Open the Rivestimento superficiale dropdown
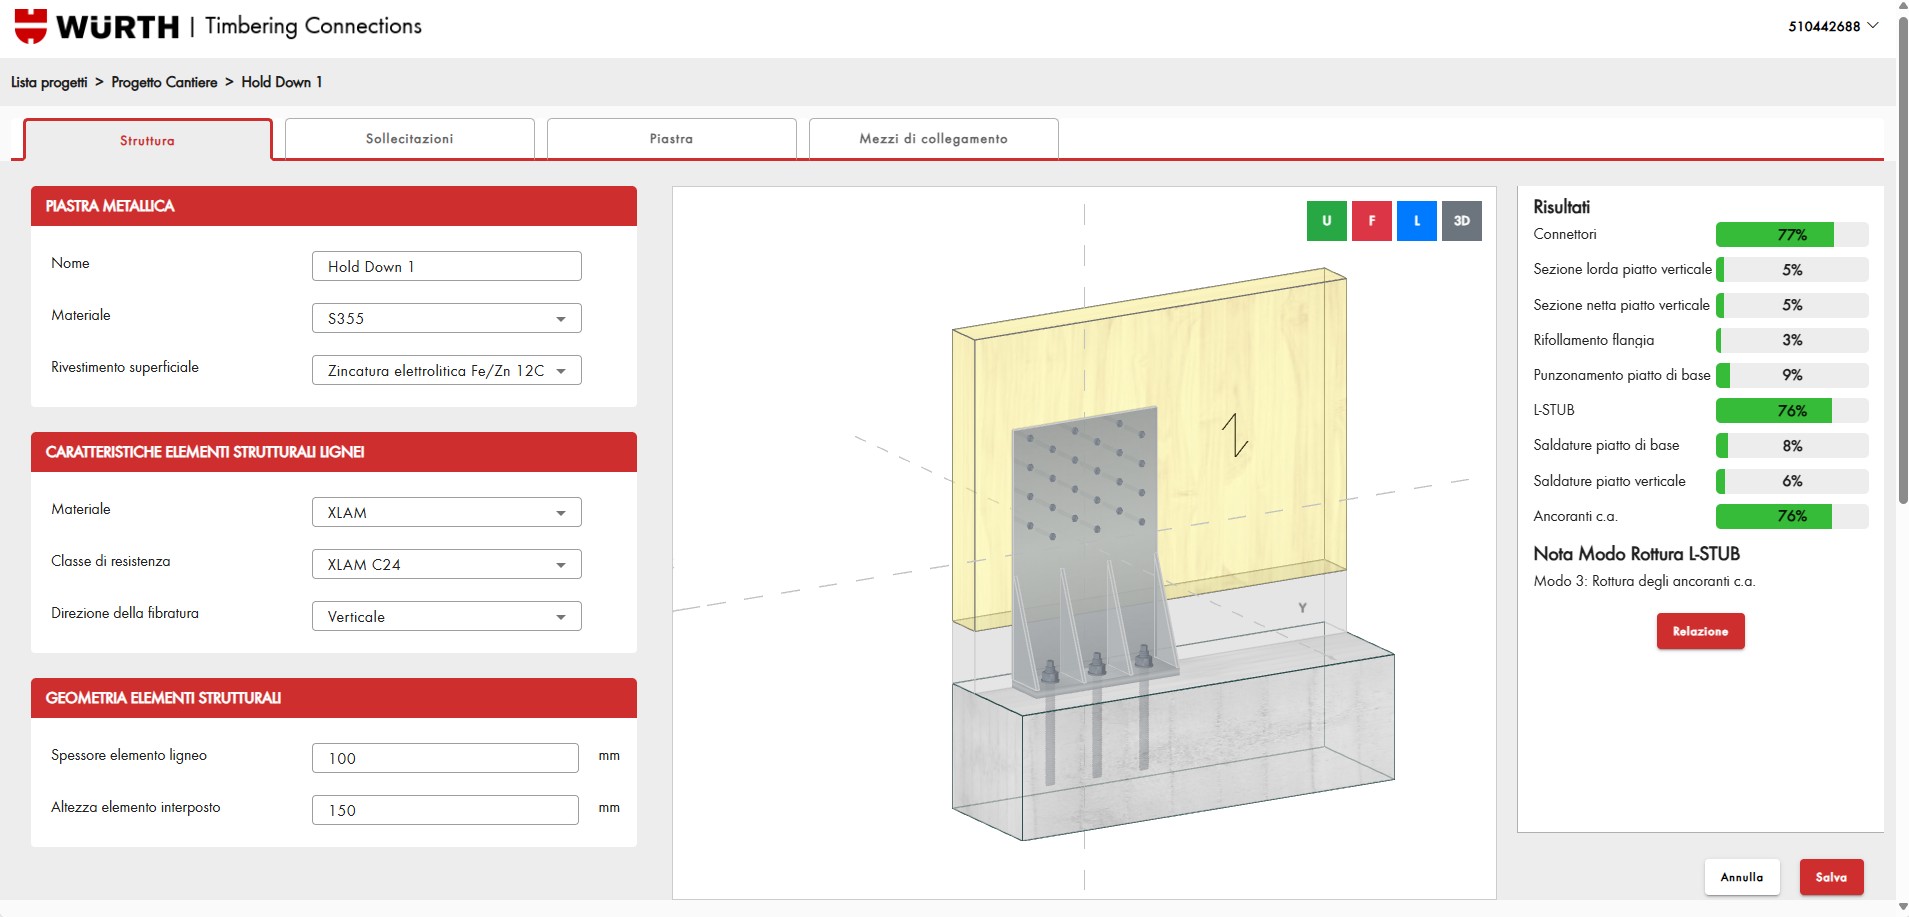The width and height of the screenshot is (1909, 917). coord(446,371)
